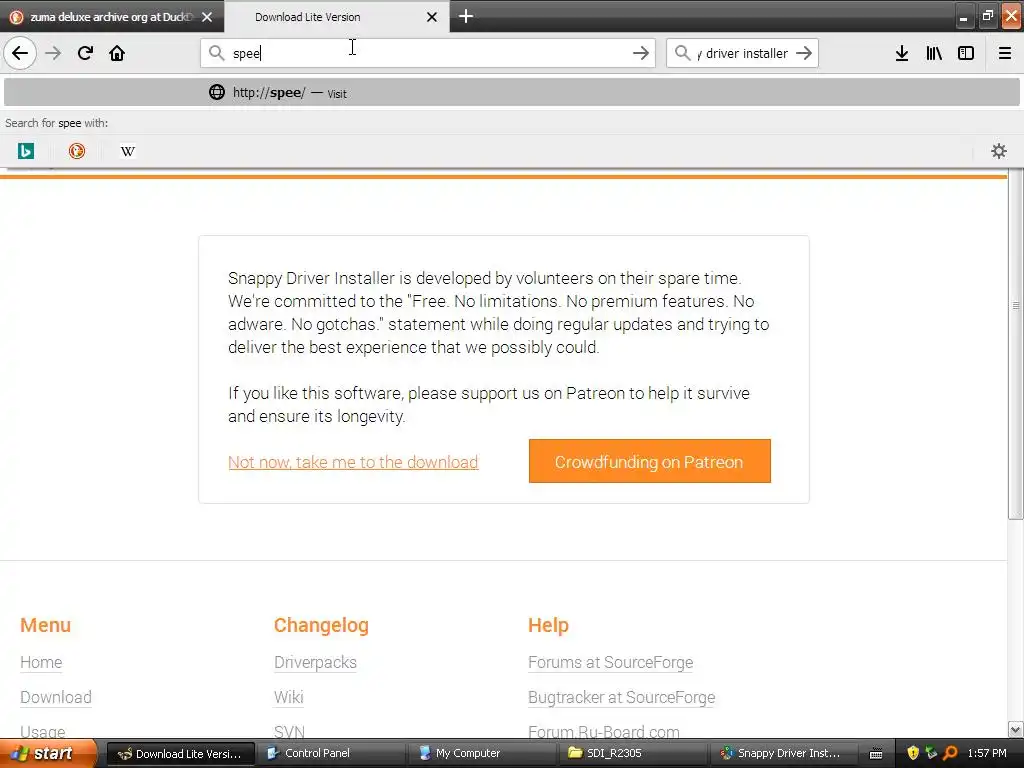1024x768 pixels.
Task: Click the on-screen keyboard tray icon
Action: pyautogui.click(x=876, y=754)
